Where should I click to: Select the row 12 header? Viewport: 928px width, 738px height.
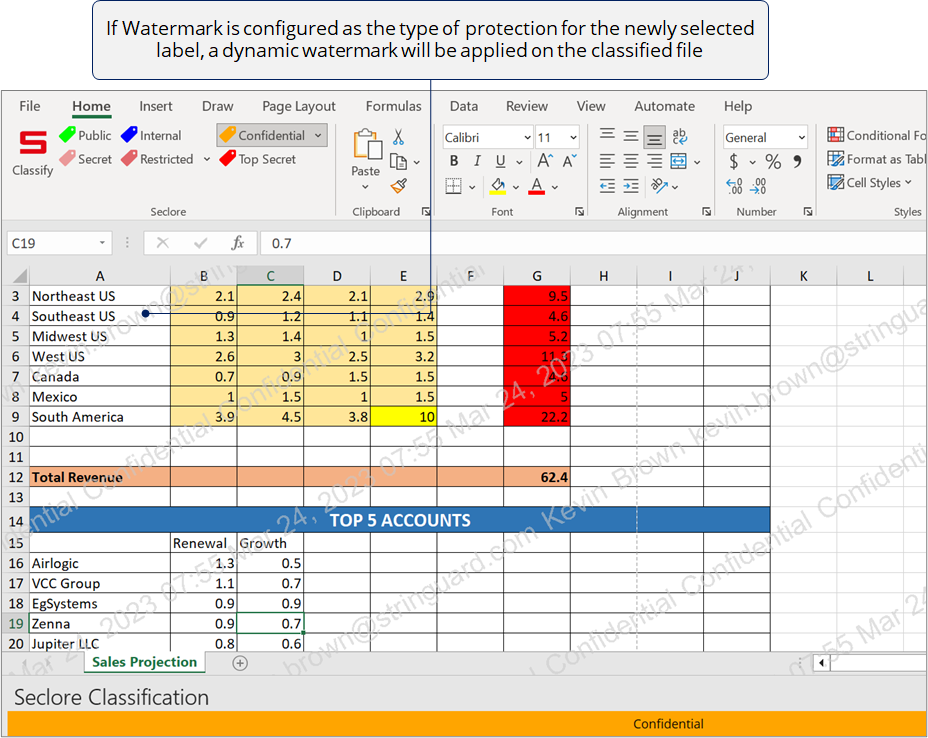click(x=15, y=477)
